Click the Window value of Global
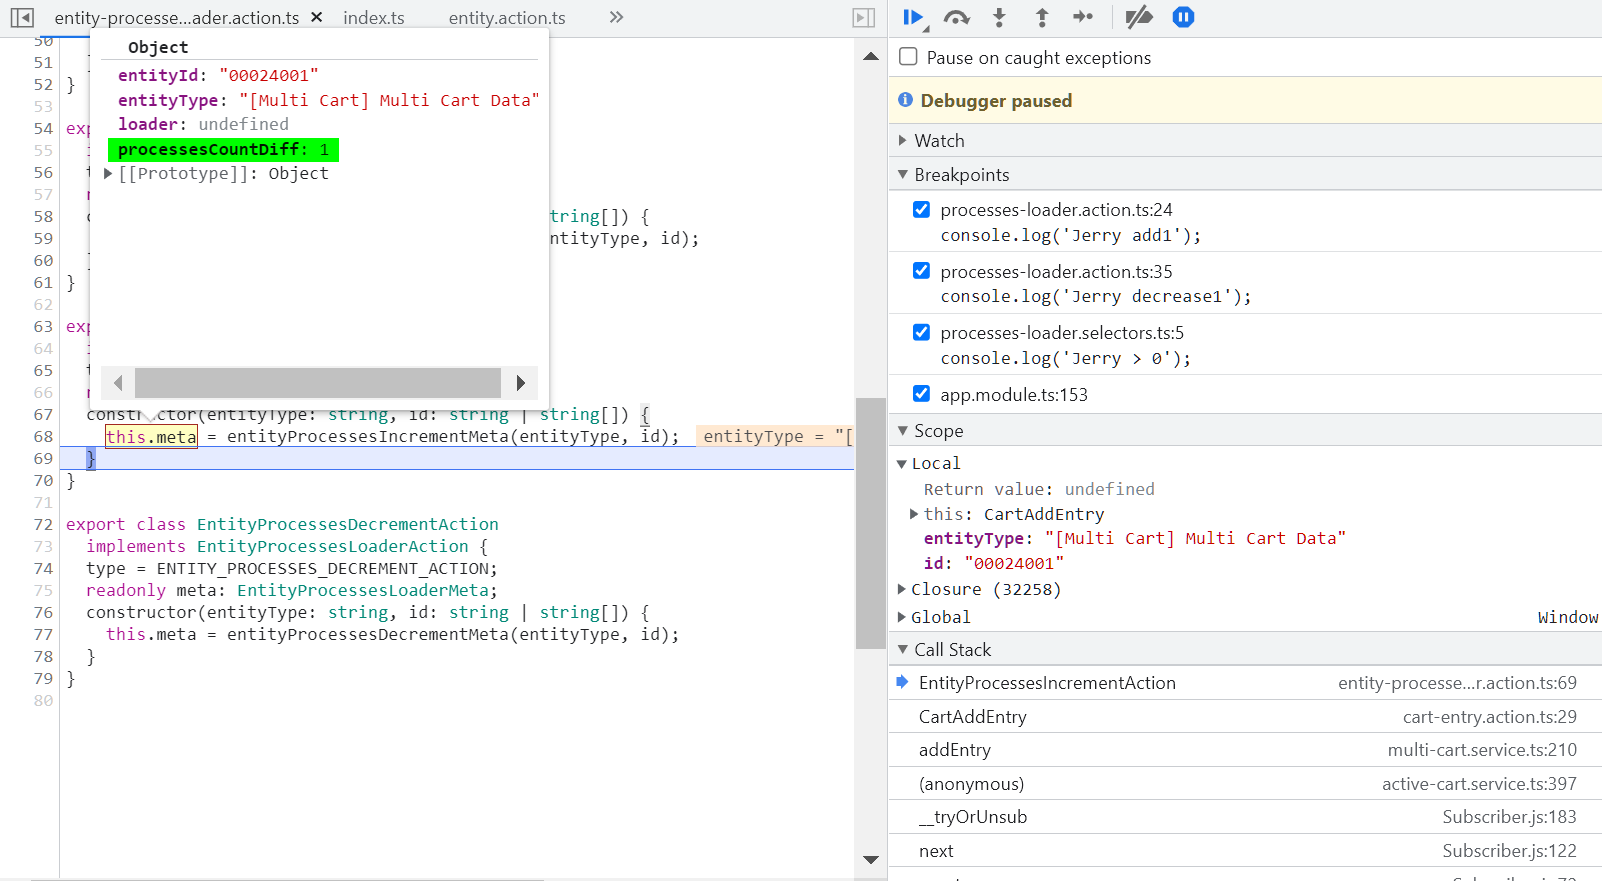This screenshot has width=1602, height=881. tap(1567, 617)
